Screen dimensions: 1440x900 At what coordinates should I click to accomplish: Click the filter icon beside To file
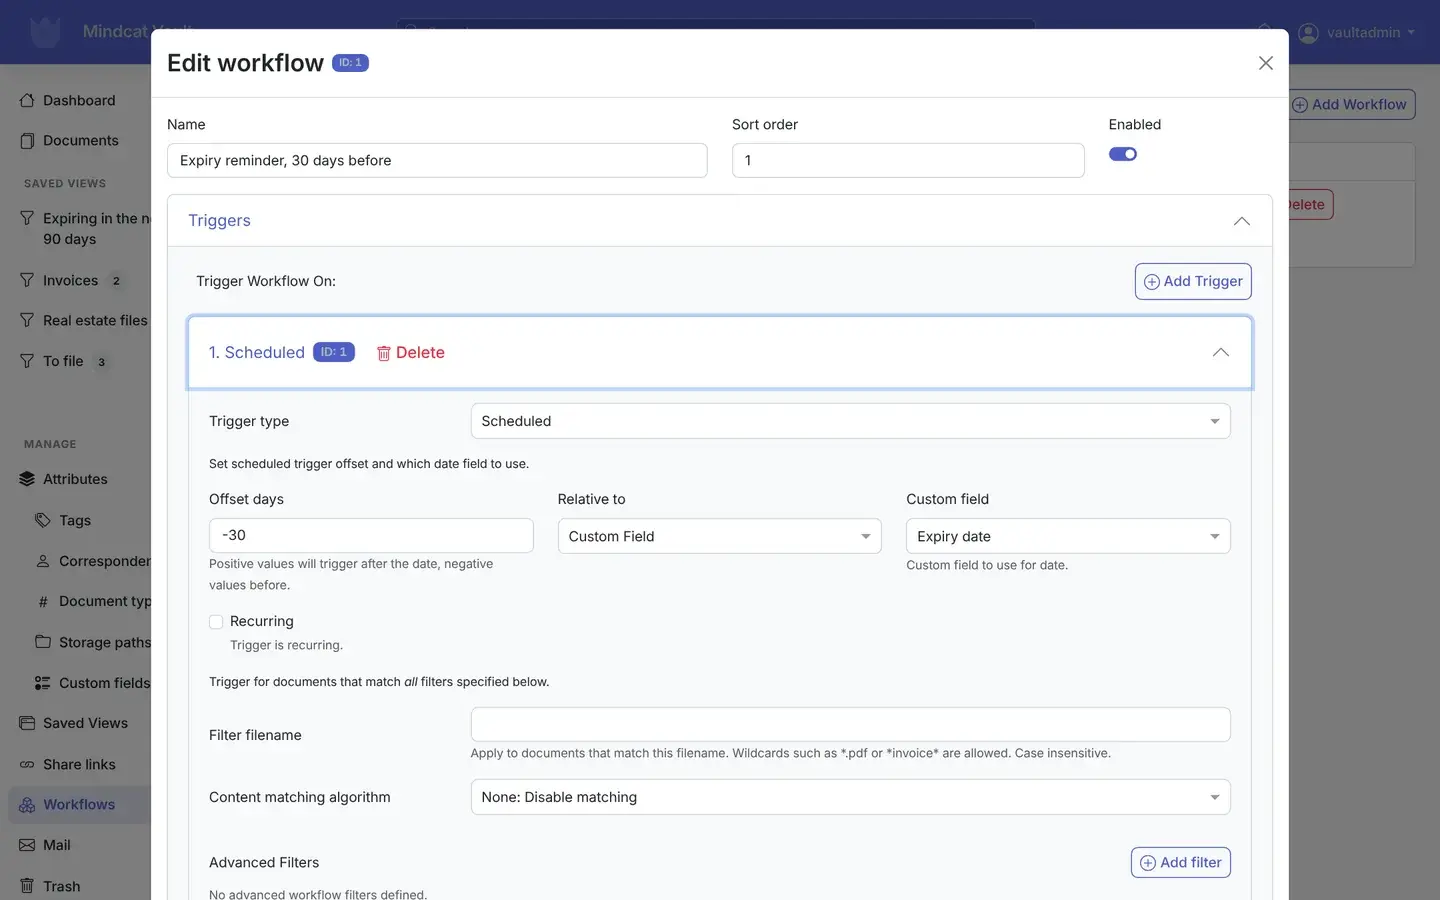pos(27,361)
